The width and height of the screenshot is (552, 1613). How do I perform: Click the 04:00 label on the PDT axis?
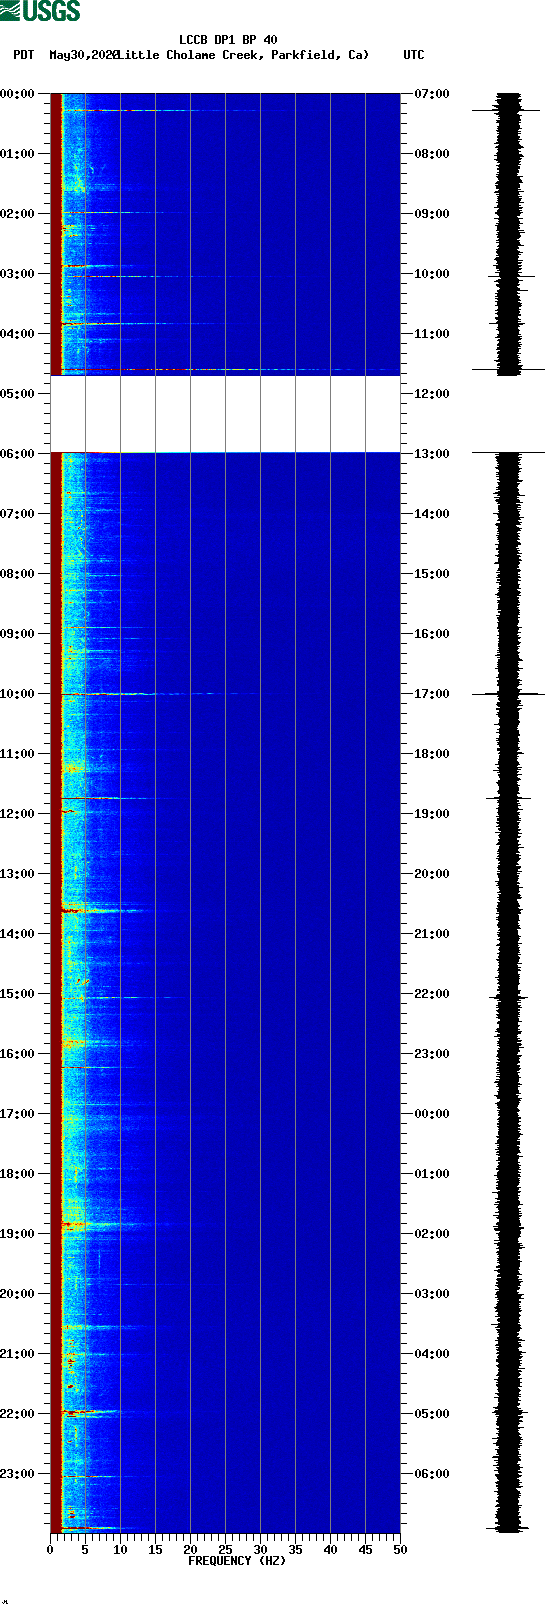point(18,334)
